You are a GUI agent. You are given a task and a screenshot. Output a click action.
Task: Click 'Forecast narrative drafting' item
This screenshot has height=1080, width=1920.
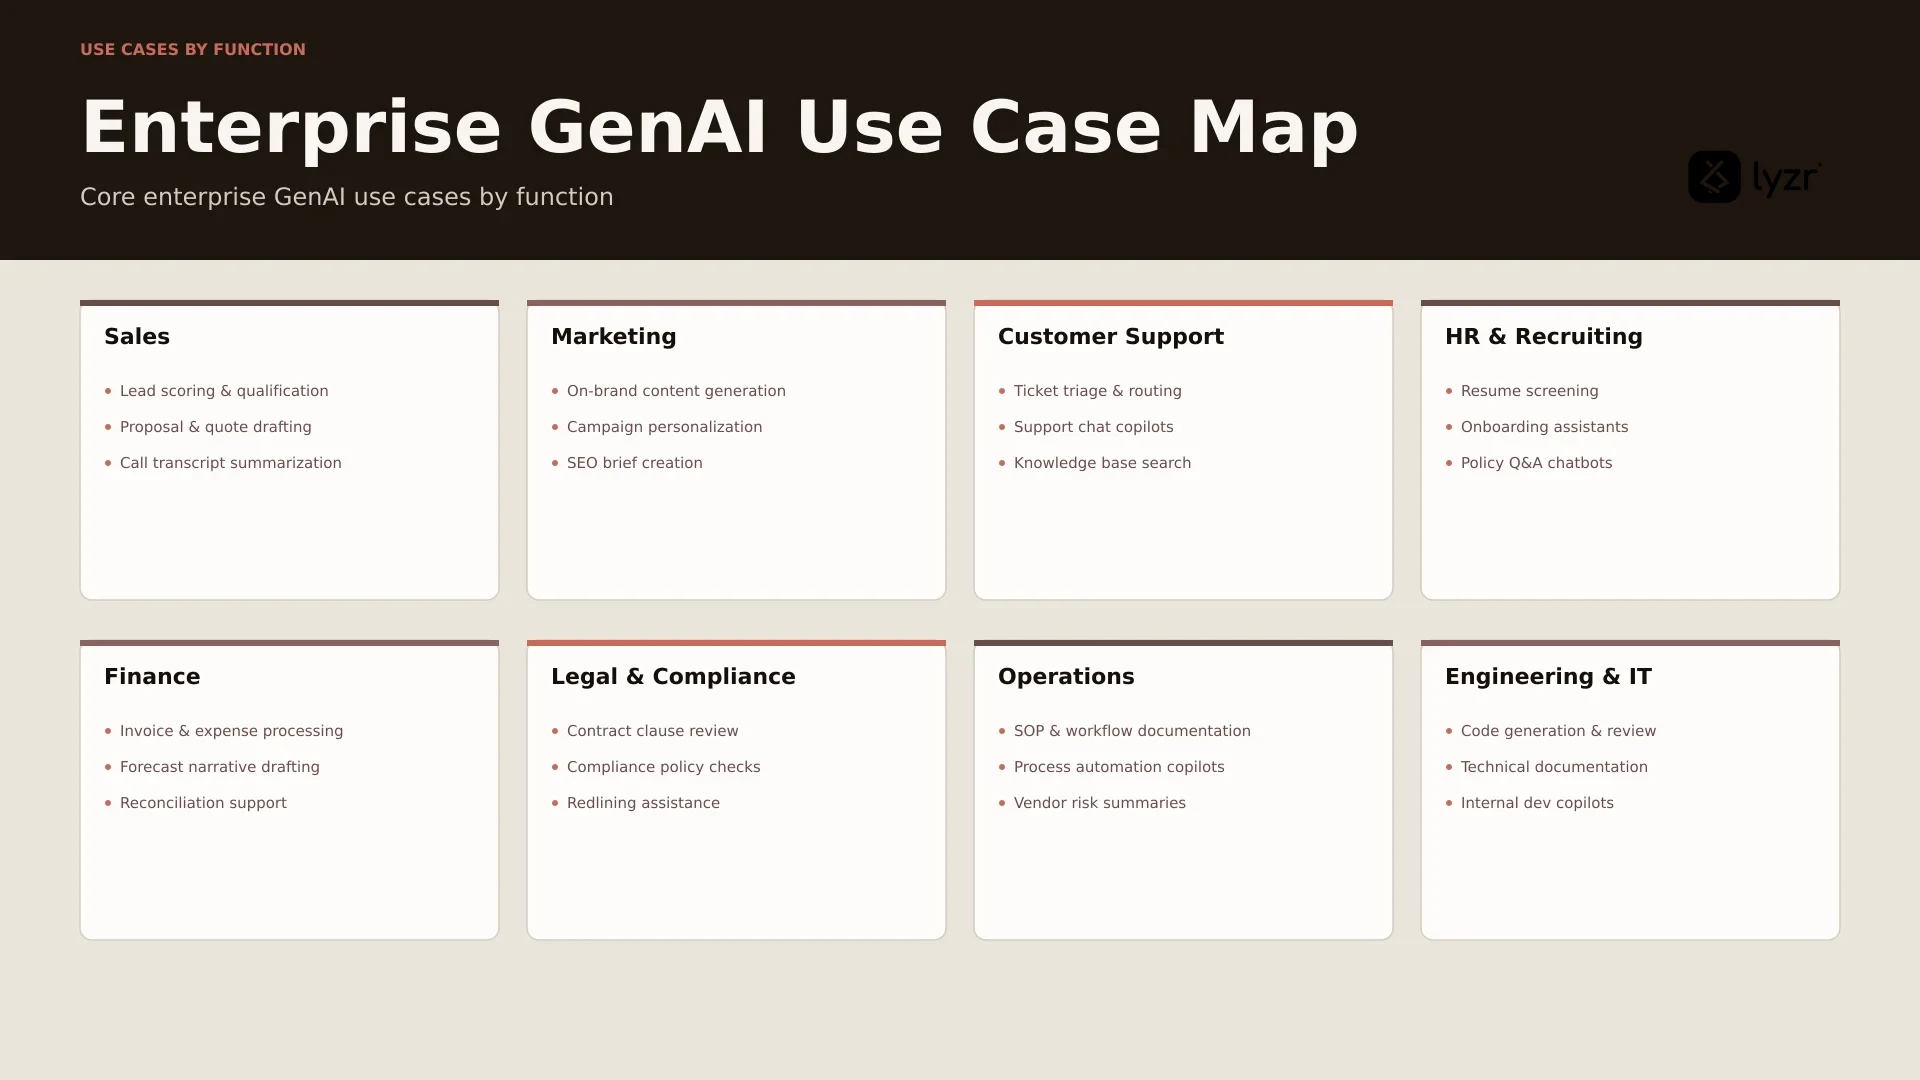[x=220, y=767]
